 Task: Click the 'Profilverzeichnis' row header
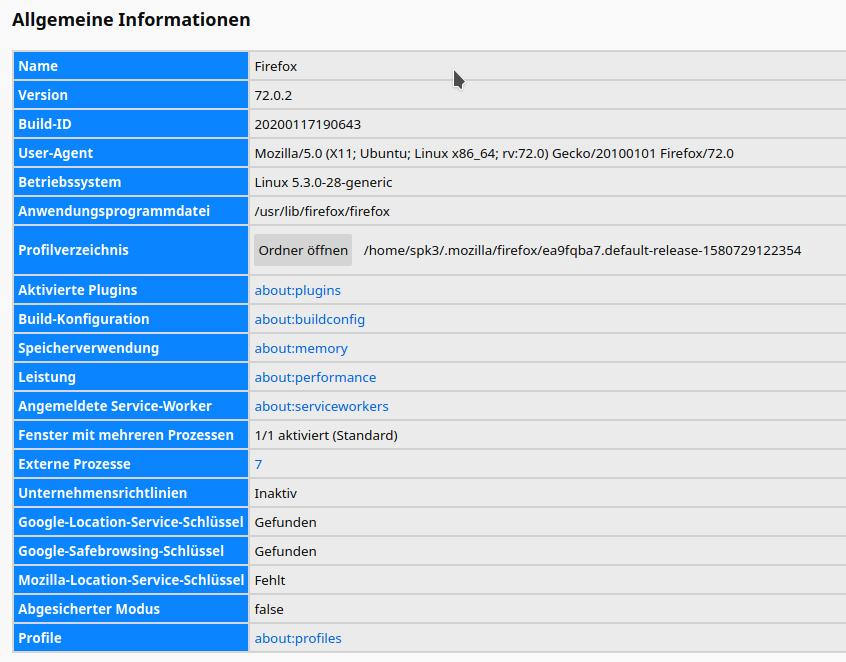click(x=131, y=250)
